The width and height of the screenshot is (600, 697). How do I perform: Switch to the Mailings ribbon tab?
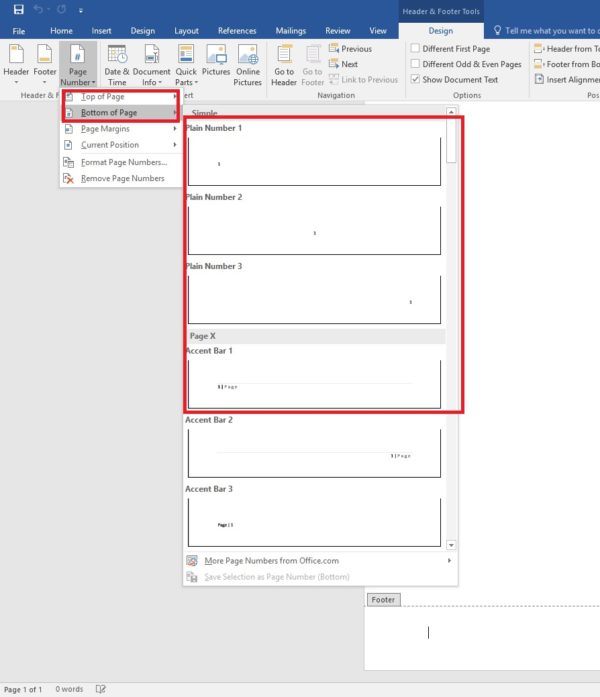click(x=289, y=31)
